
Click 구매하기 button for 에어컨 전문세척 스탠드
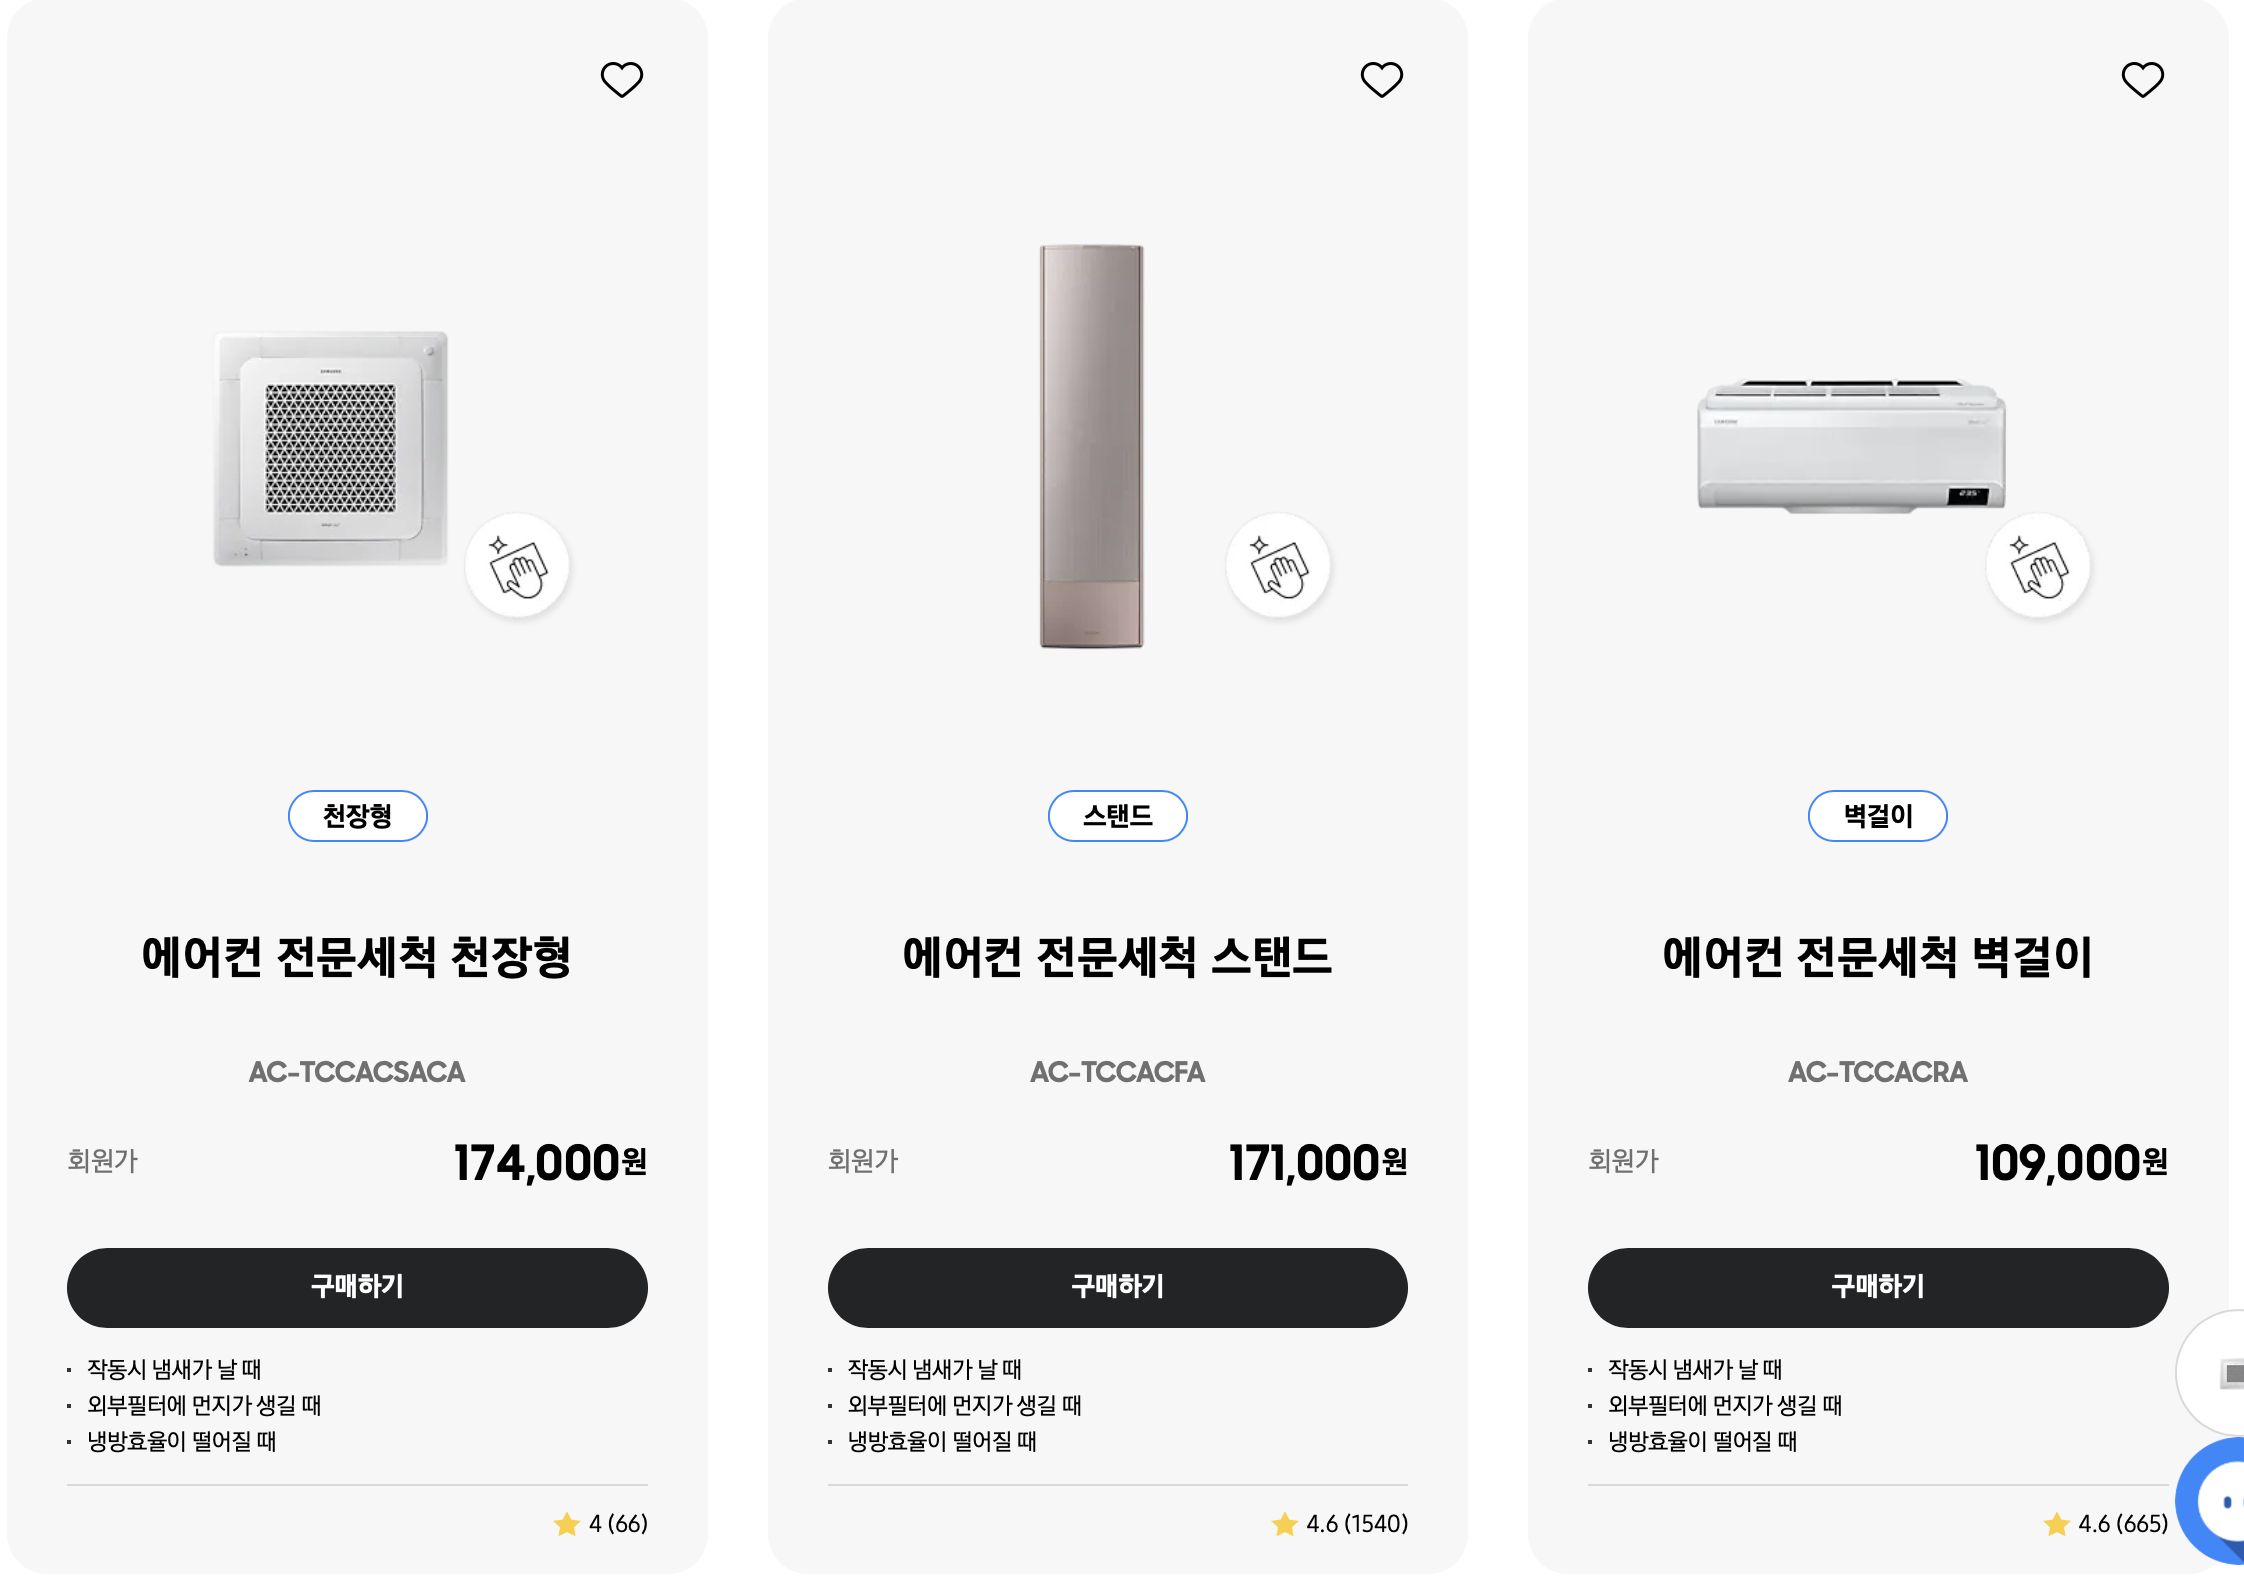coord(1117,1287)
